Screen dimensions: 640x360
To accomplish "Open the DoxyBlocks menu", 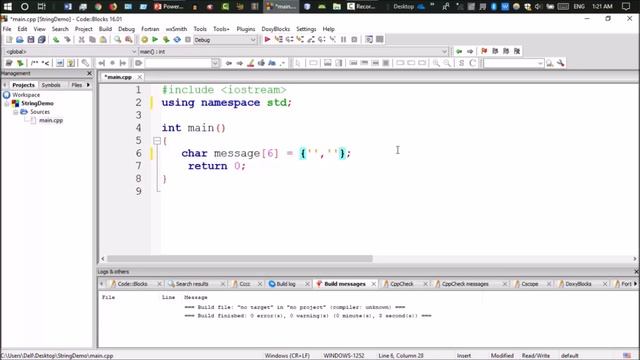I will point(276,29).
